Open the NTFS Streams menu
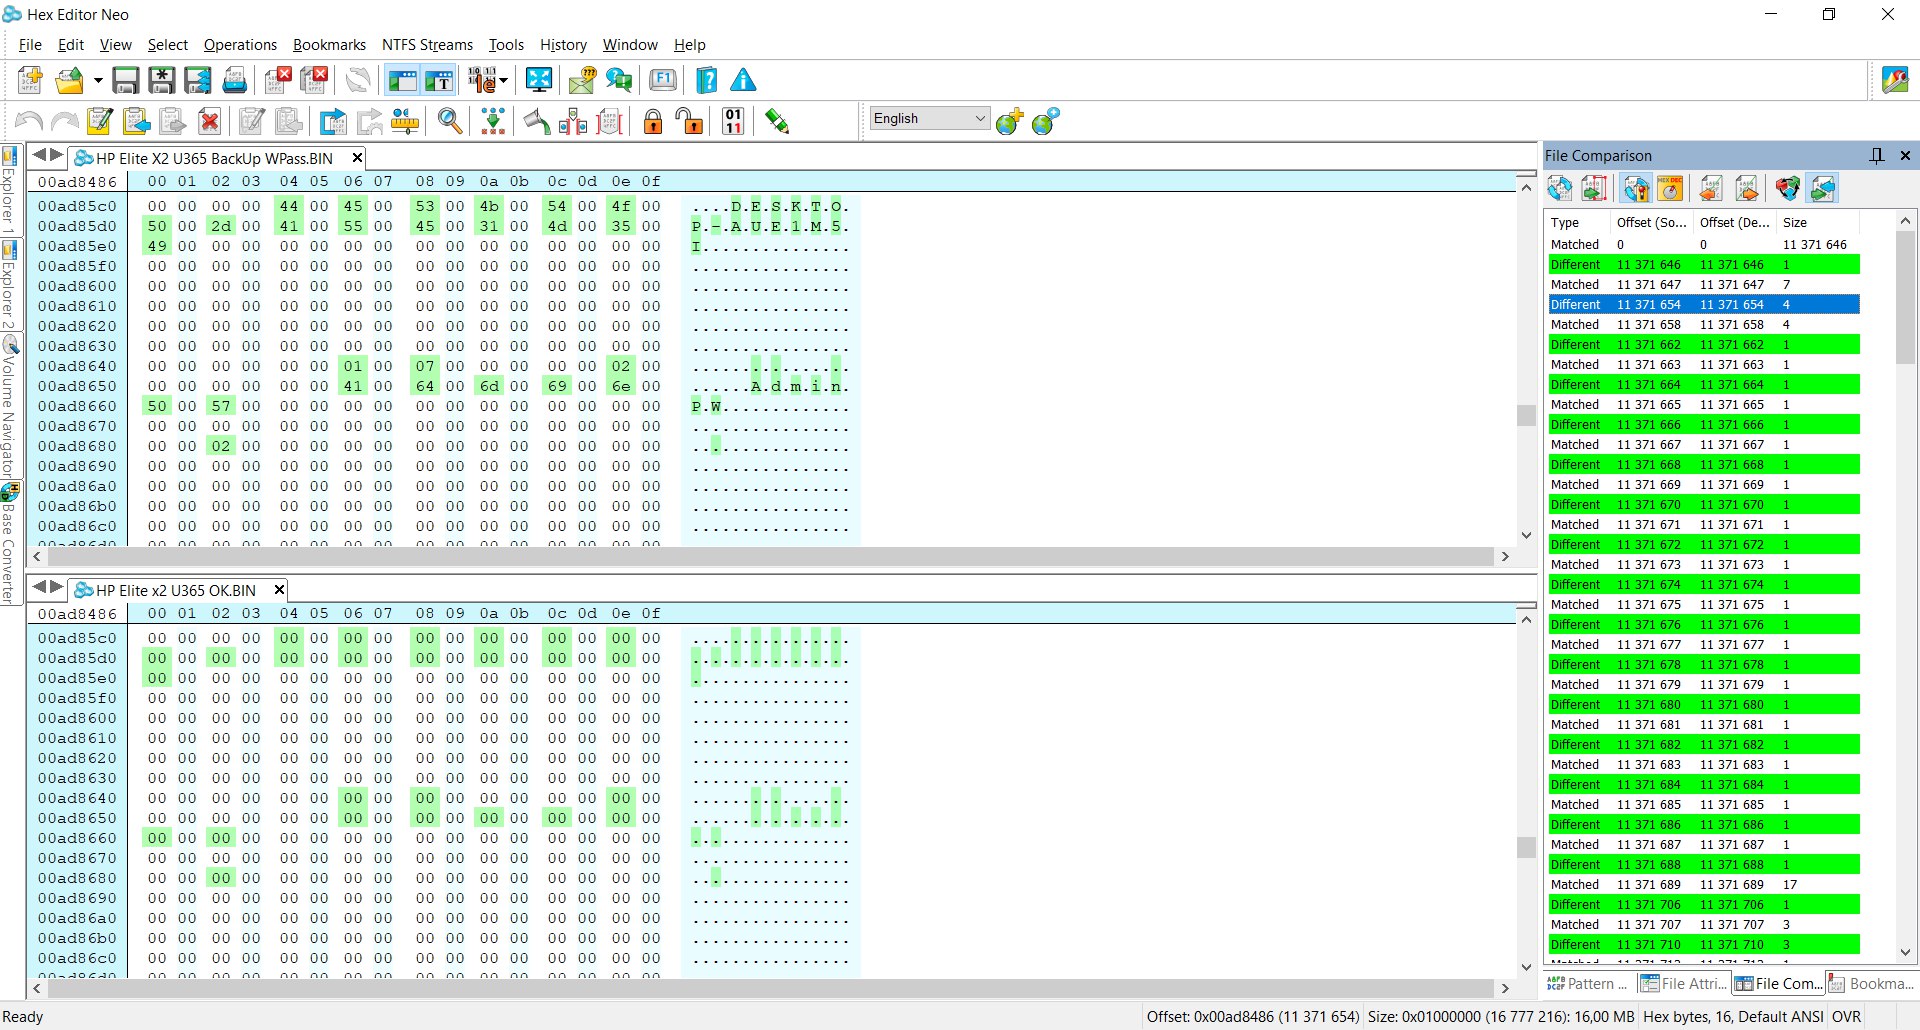 click(x=427, y=45)
